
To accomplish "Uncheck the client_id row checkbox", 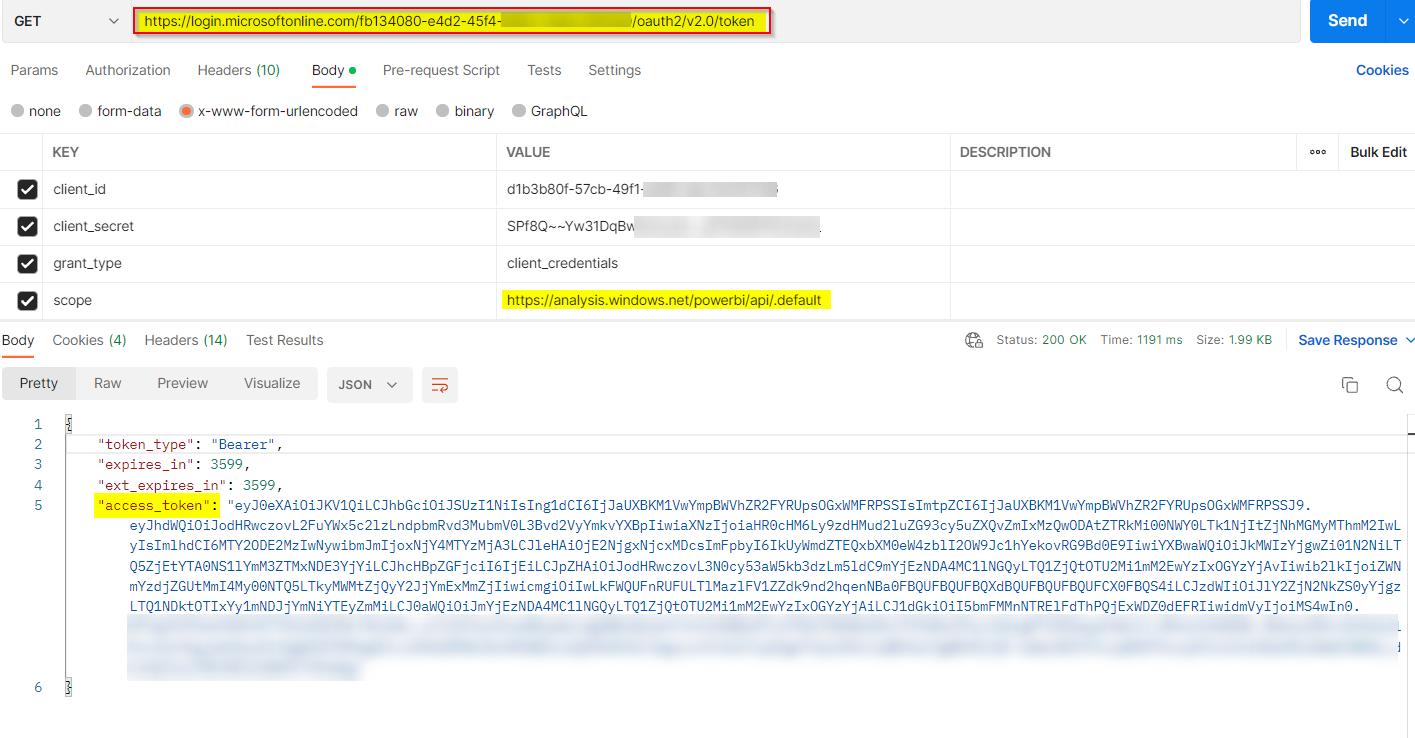I will [27, 190].
